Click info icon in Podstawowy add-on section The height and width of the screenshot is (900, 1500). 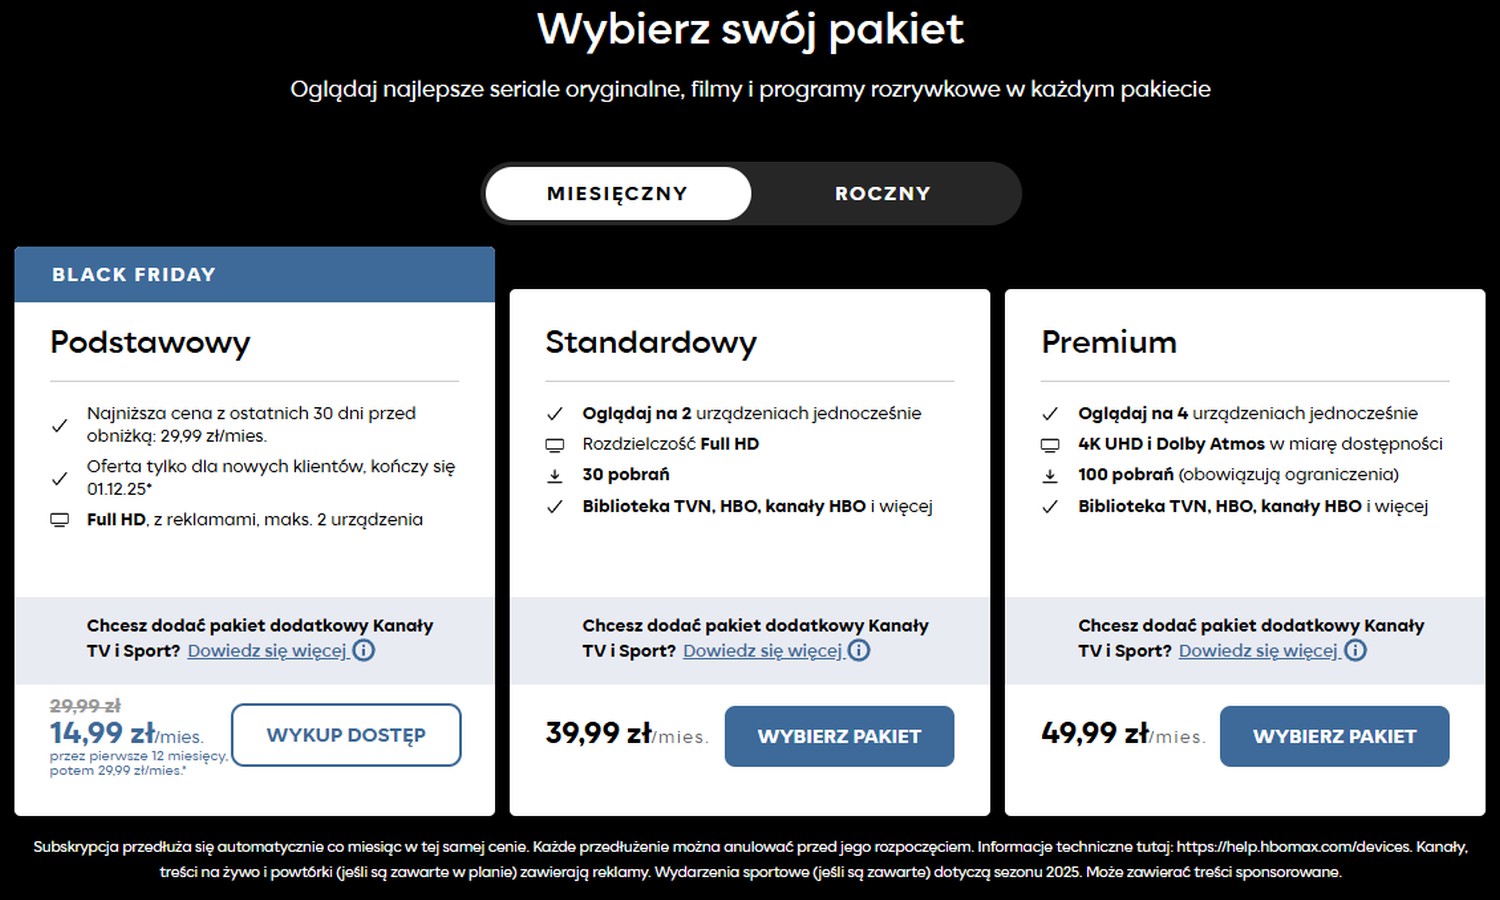[x=364, y=650]
